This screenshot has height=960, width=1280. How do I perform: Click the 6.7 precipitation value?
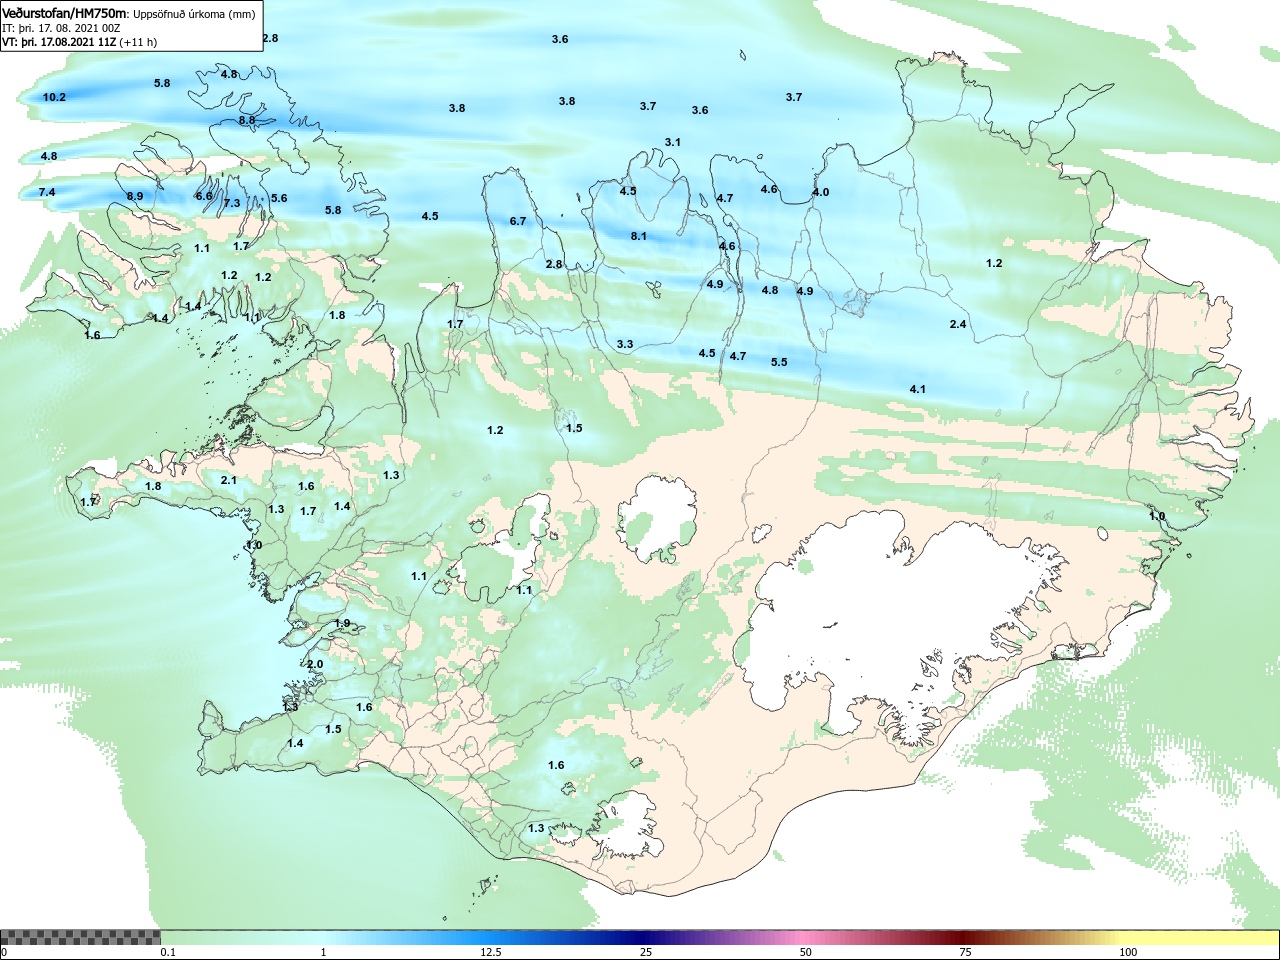[518, 221]
